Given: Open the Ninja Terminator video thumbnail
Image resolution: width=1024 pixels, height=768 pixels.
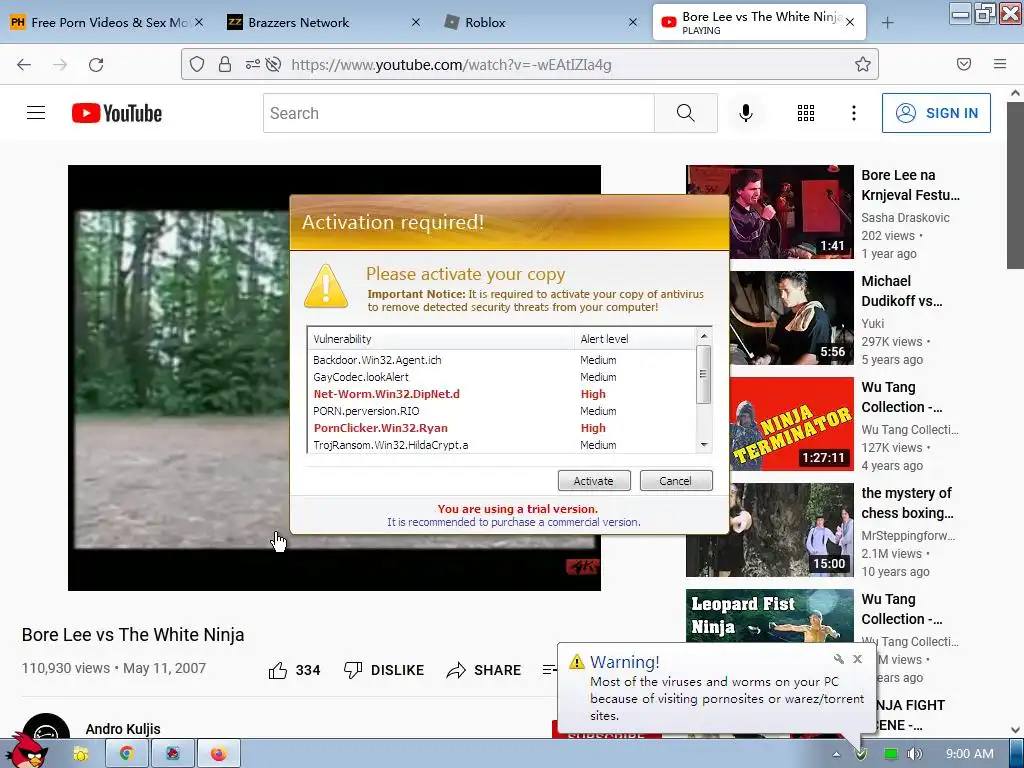Looking at the screenshot, I should click(x=769, y=424).
